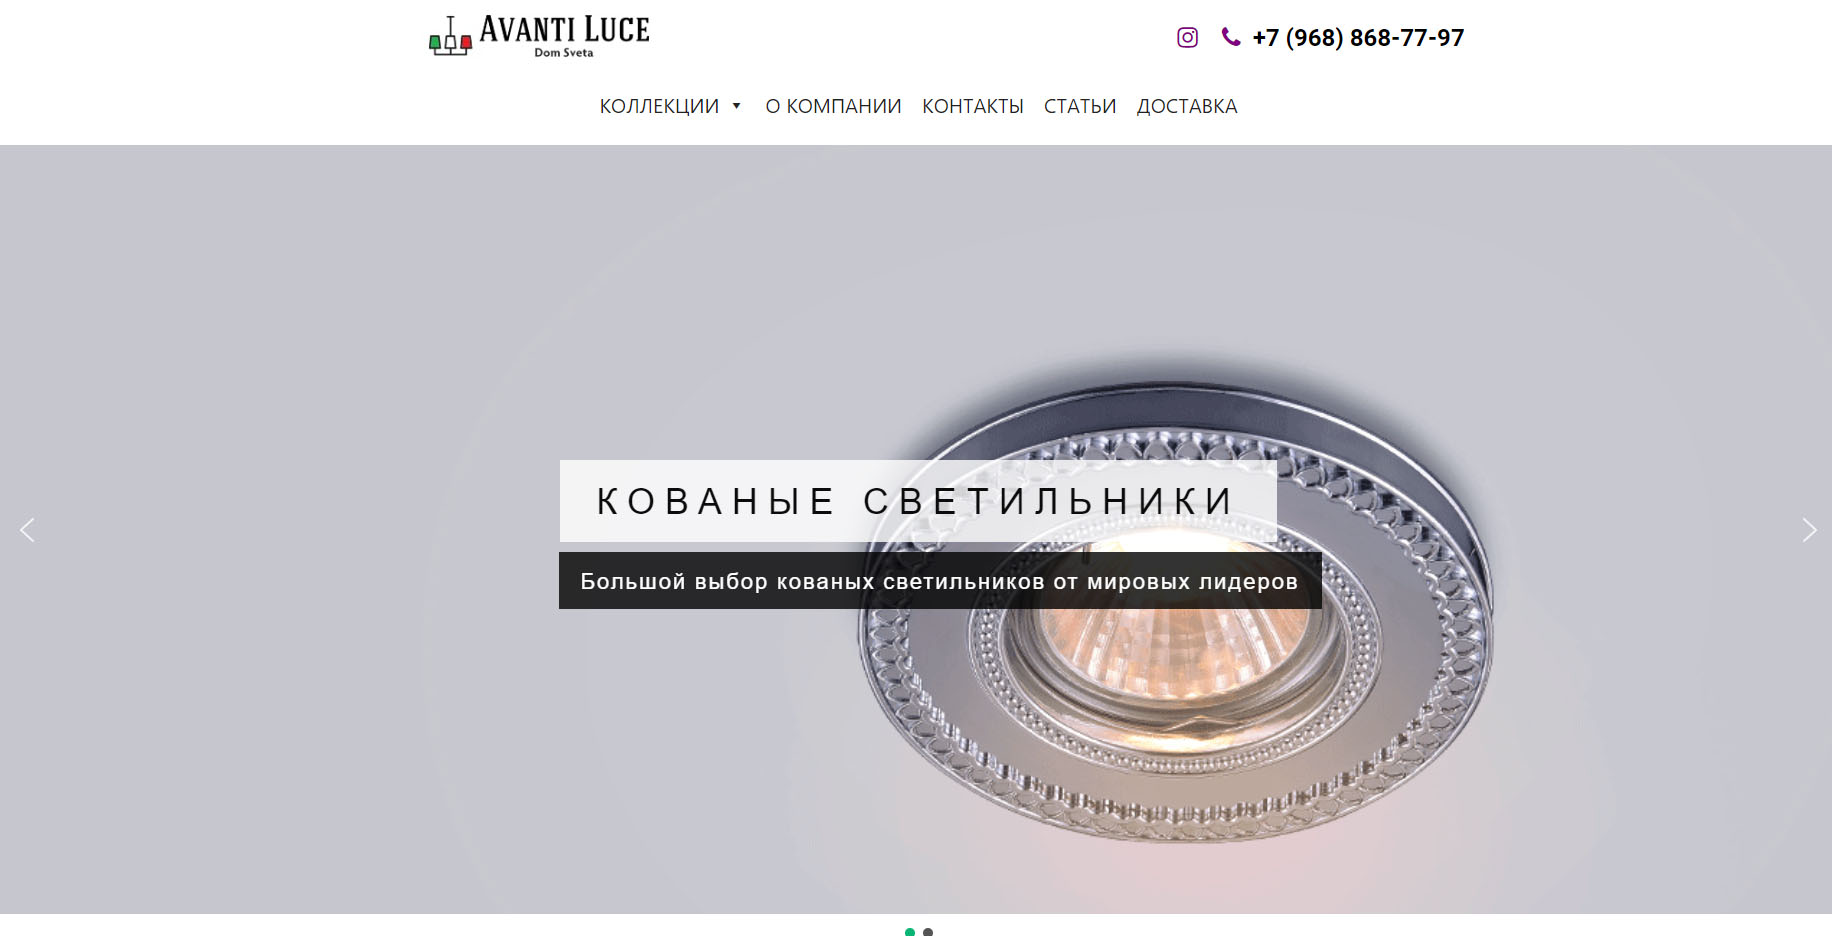The image size is (1832, 936).
Task: Open the КОЛЛЕКЦИИ menu item
Action: (x=659, y=106)
